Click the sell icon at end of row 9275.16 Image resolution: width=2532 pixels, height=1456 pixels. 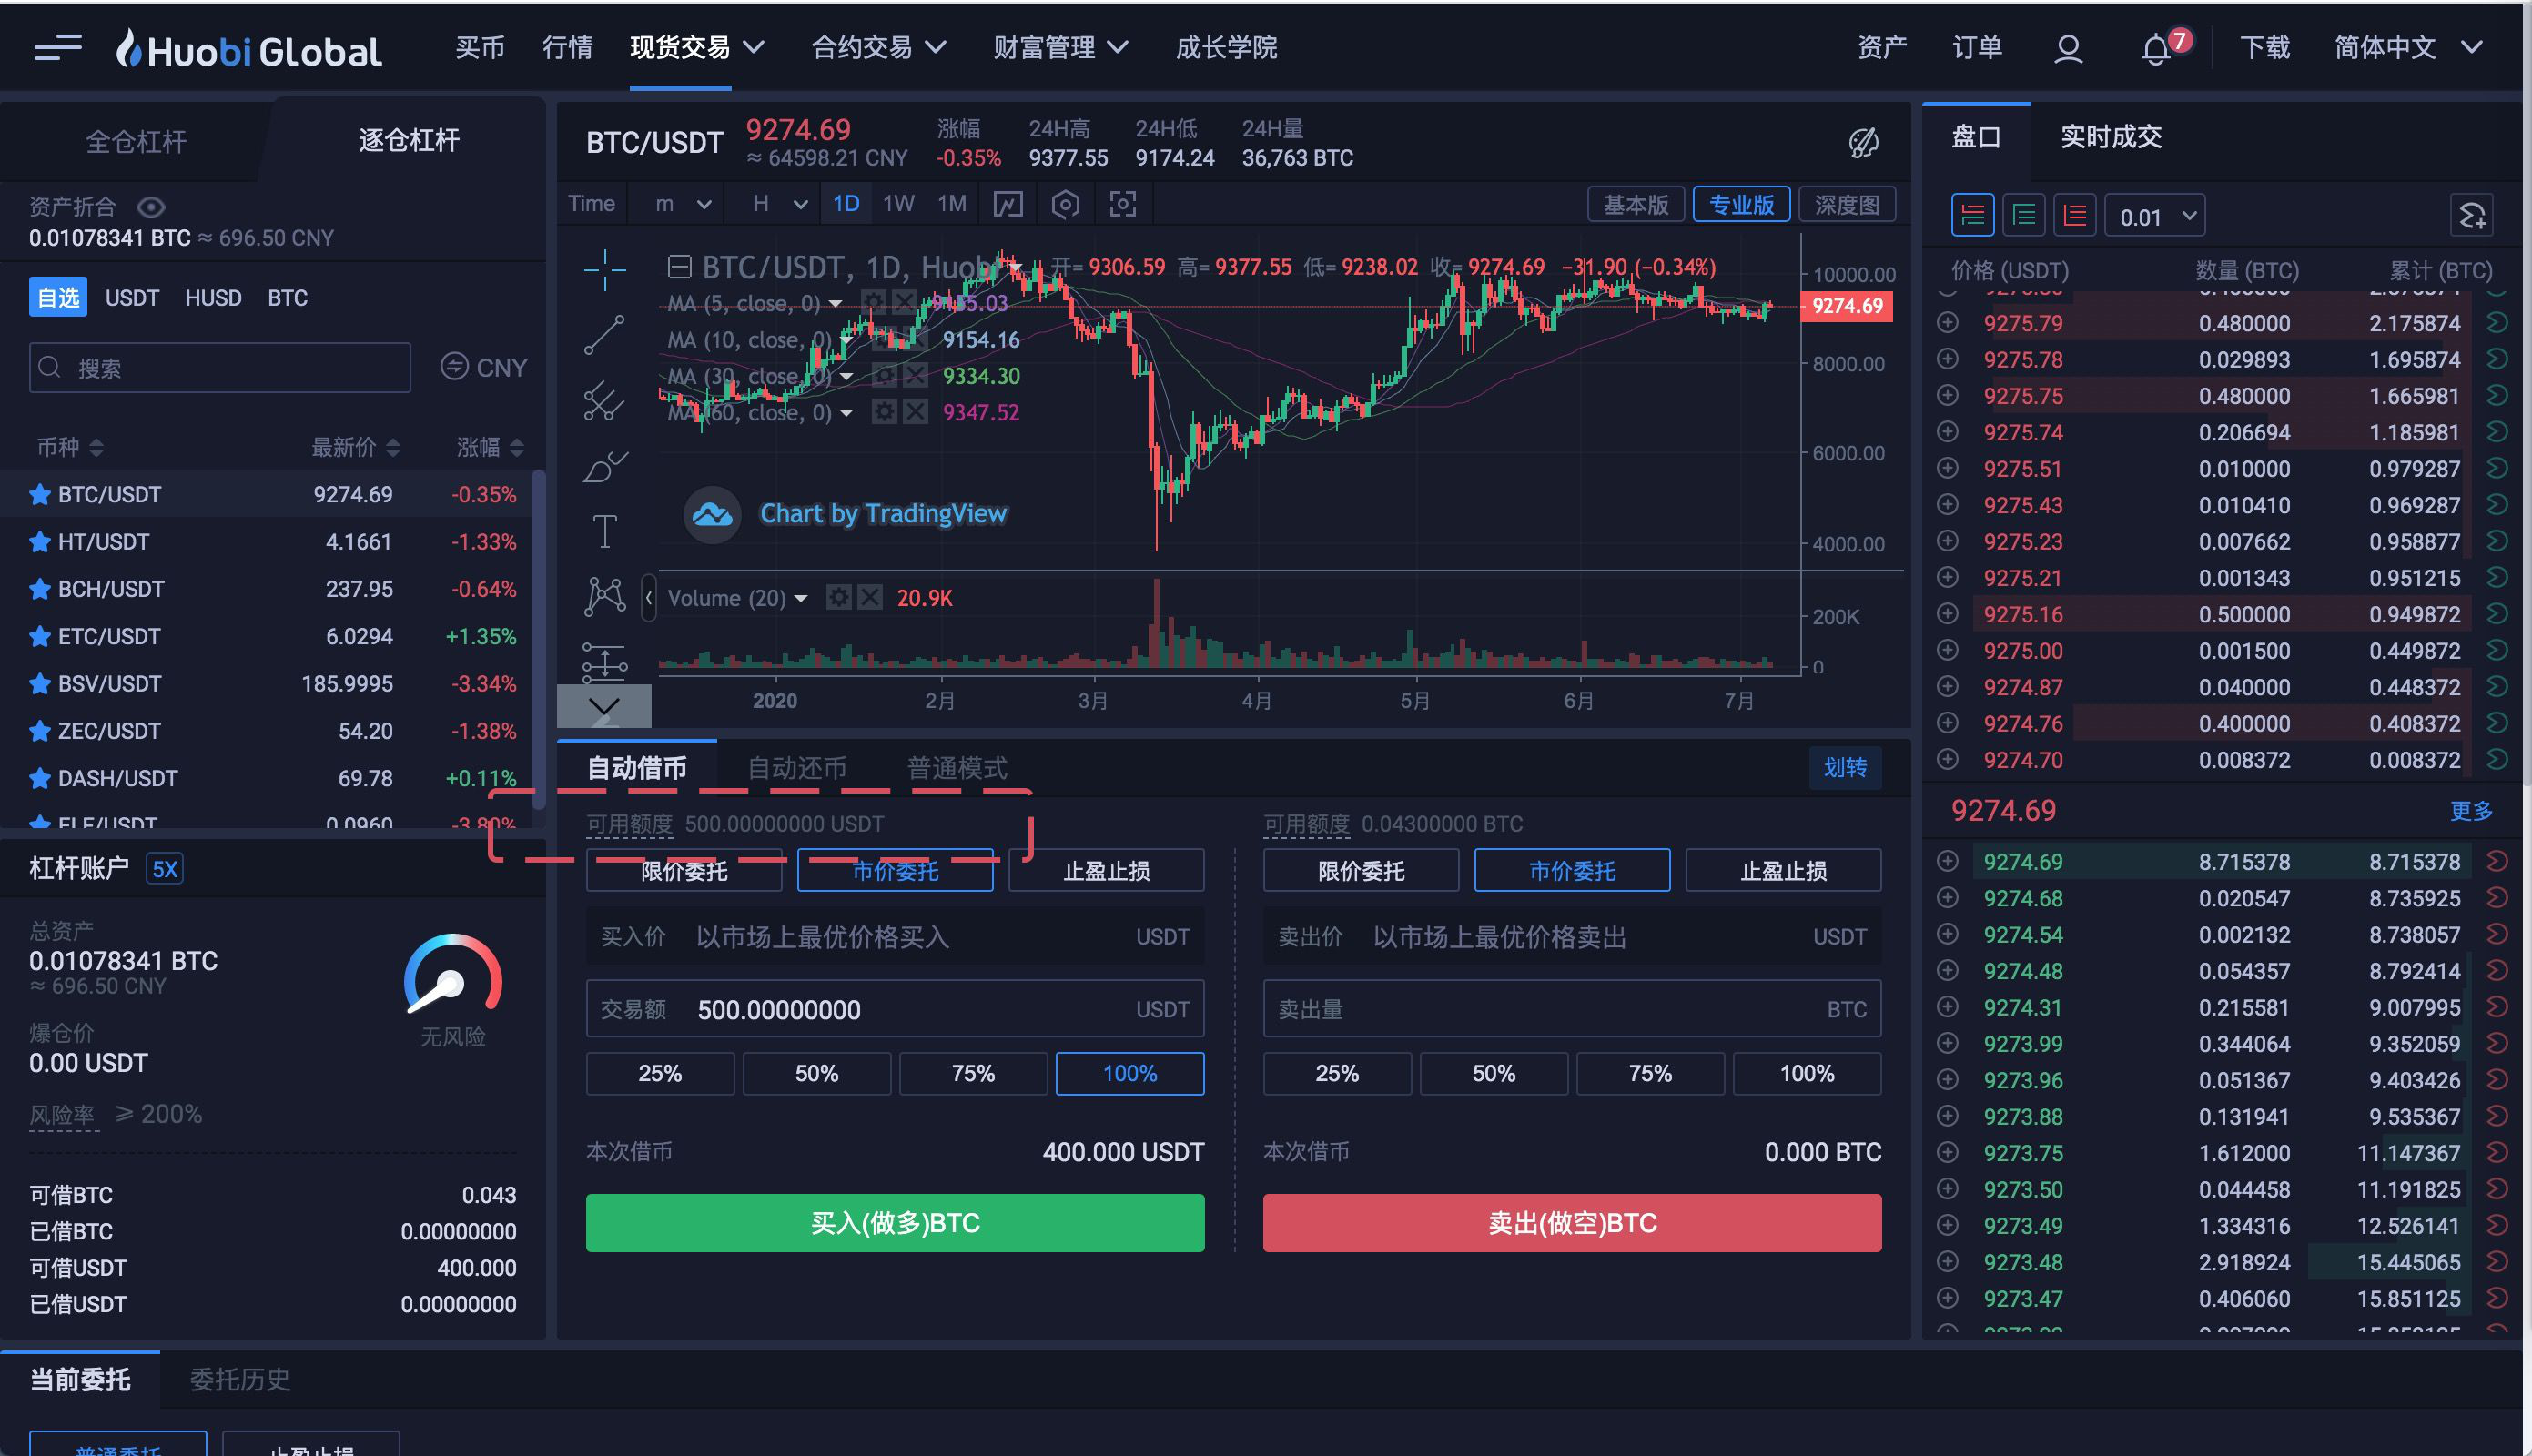click(x=2496, y=614)
